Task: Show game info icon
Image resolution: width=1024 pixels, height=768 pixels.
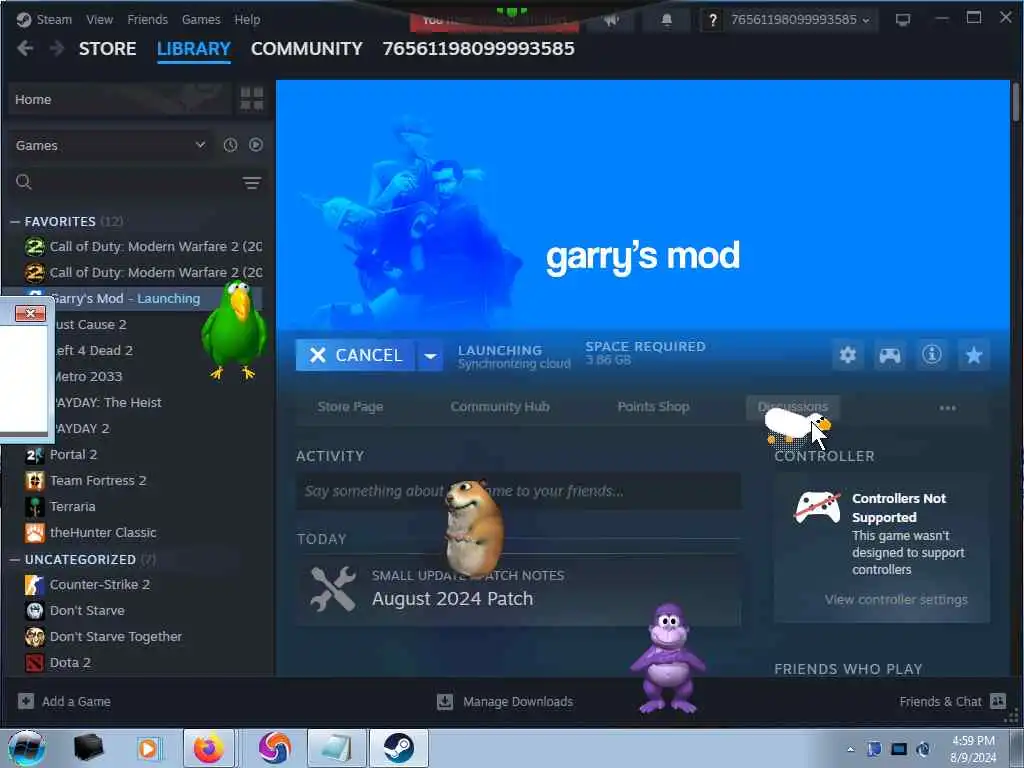Action: tap(931, 355)
